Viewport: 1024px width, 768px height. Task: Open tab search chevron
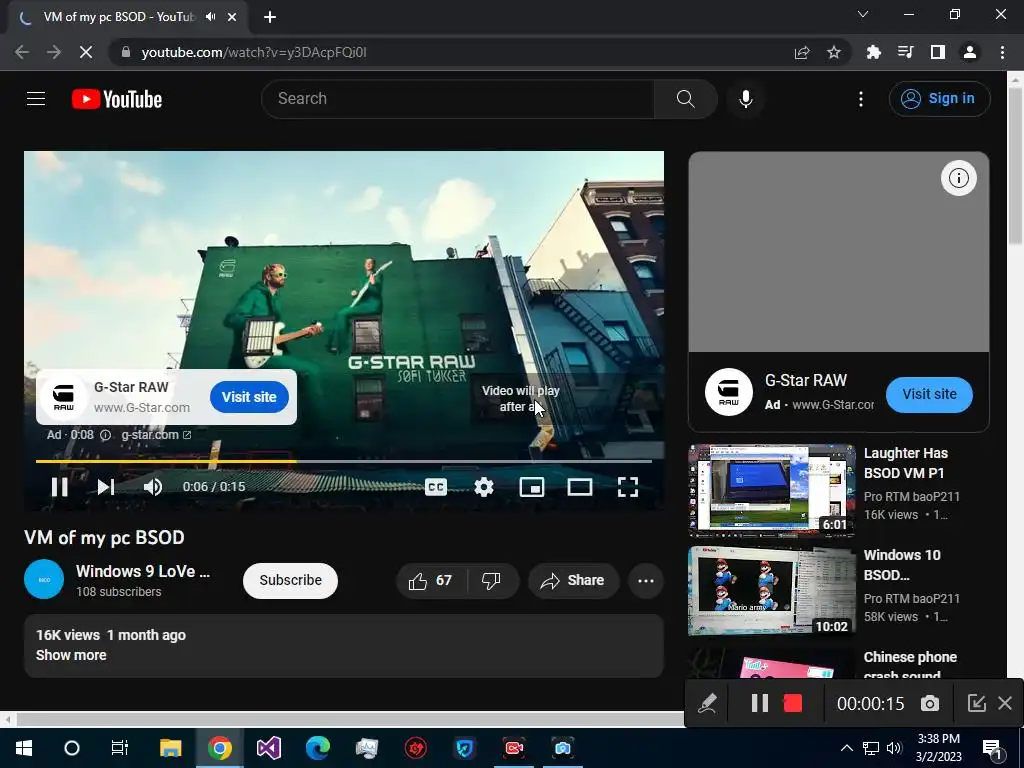click(x=863, y=14)
